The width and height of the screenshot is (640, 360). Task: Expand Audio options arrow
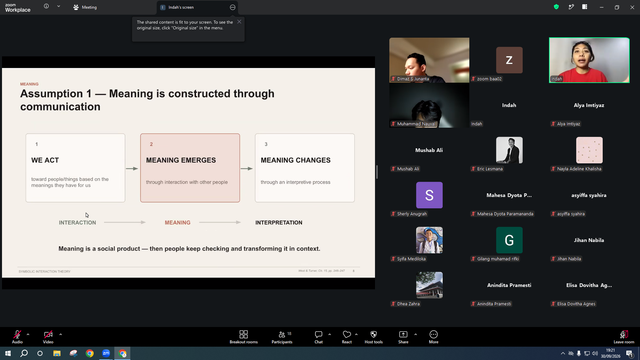(x=28, y=334)
